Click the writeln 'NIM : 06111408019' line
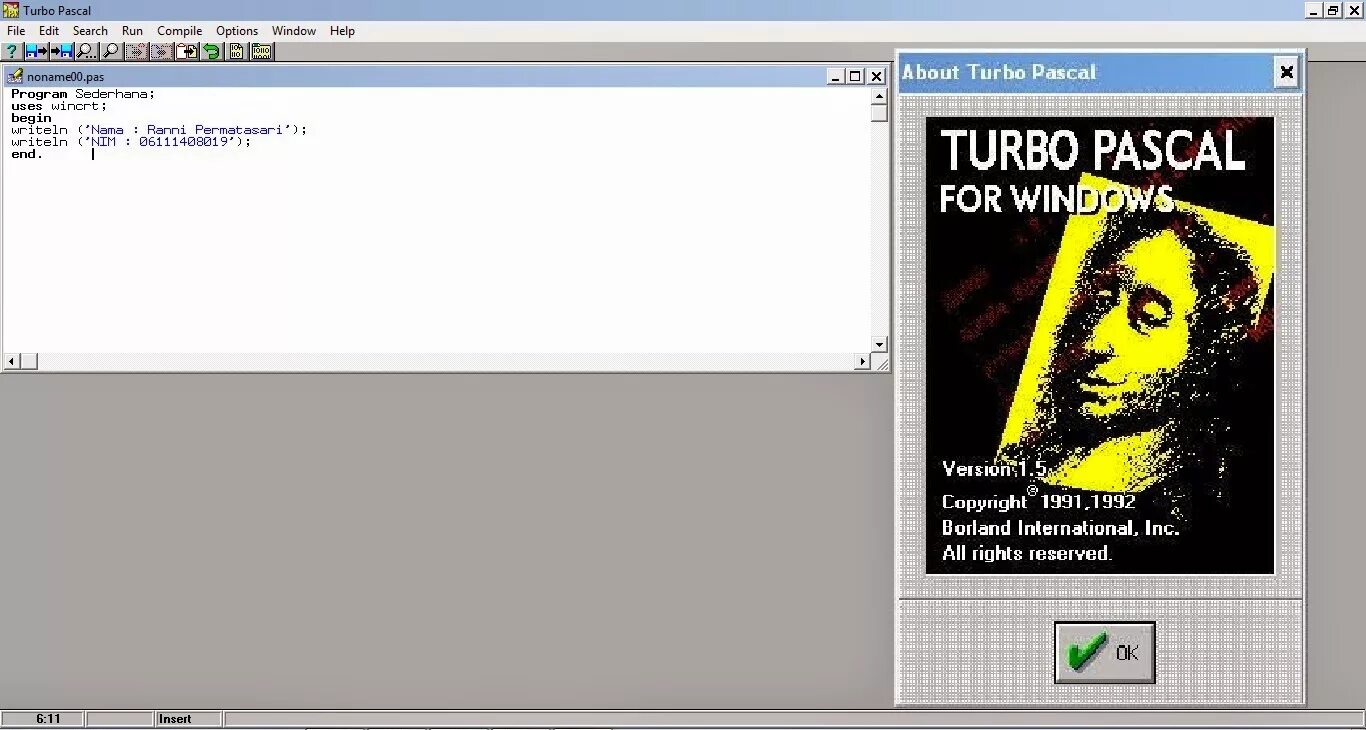Viewport: 1366px width, 730px height. pos(131,142)
